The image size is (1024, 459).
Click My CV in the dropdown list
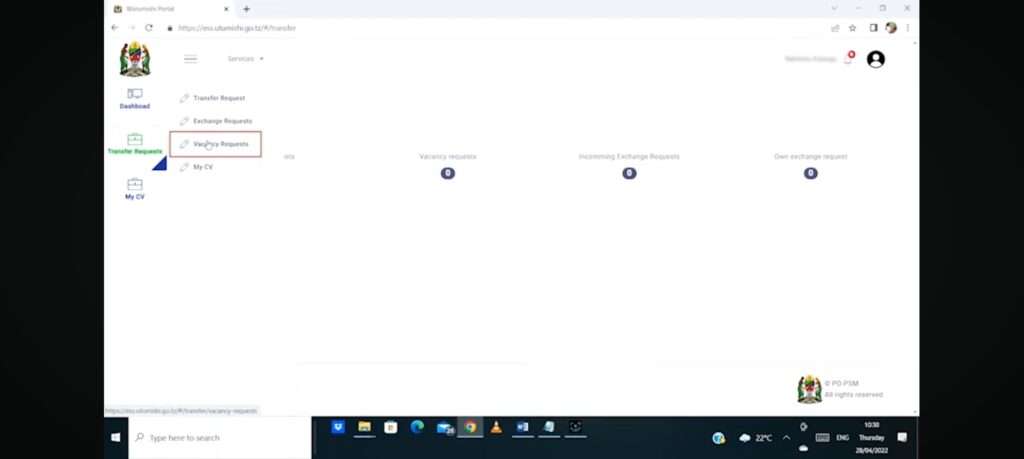click(202, 167)
